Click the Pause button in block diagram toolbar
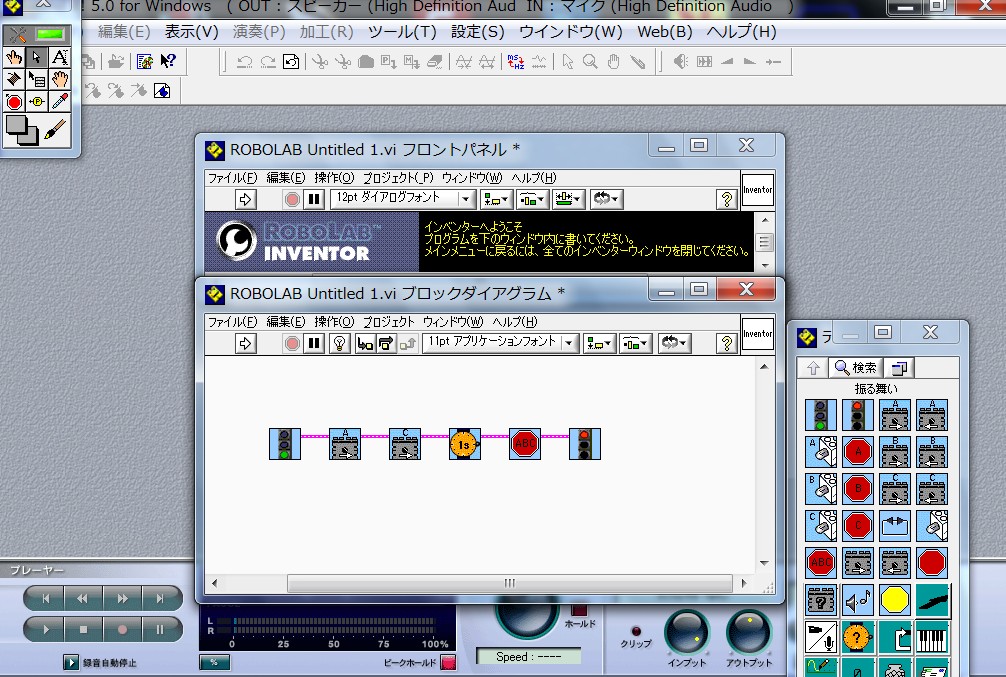This screenshot has height=677, width=1006. click(314, 343)
